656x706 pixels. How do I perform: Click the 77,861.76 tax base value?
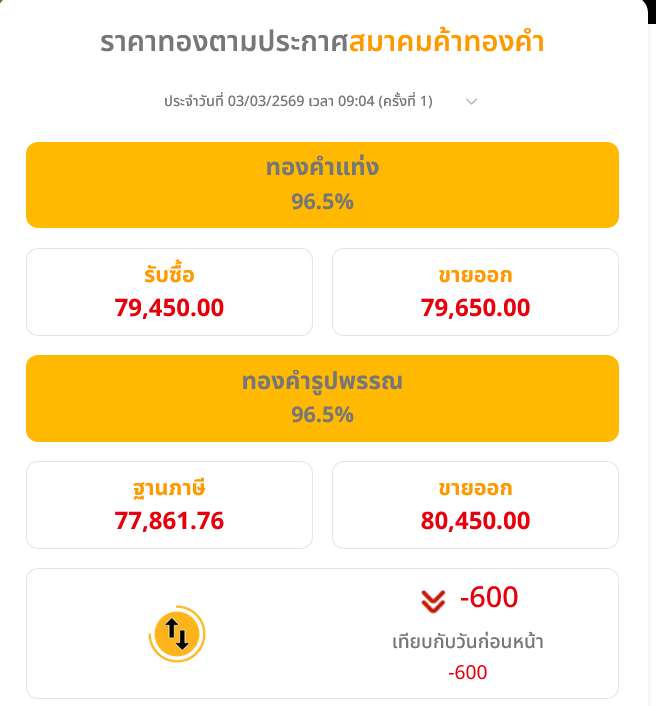tap(169, 520)
